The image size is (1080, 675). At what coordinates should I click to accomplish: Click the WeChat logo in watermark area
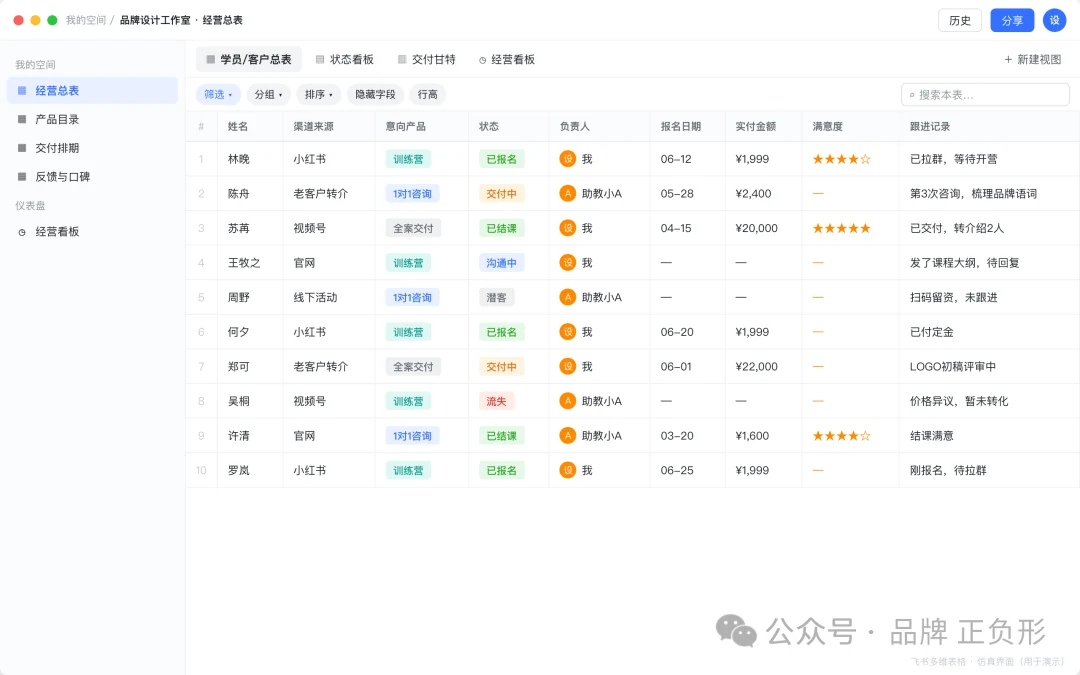pos(736,630)
